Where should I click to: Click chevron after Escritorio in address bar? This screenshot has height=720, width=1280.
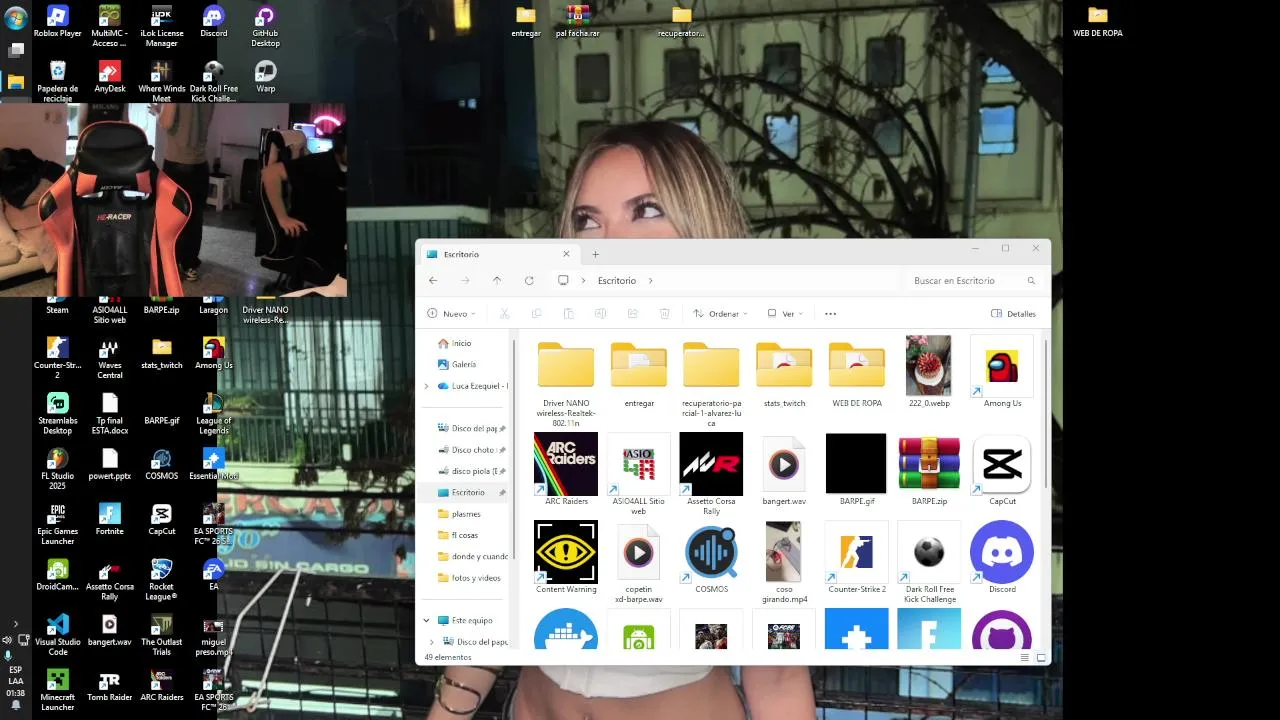[651, 281]
